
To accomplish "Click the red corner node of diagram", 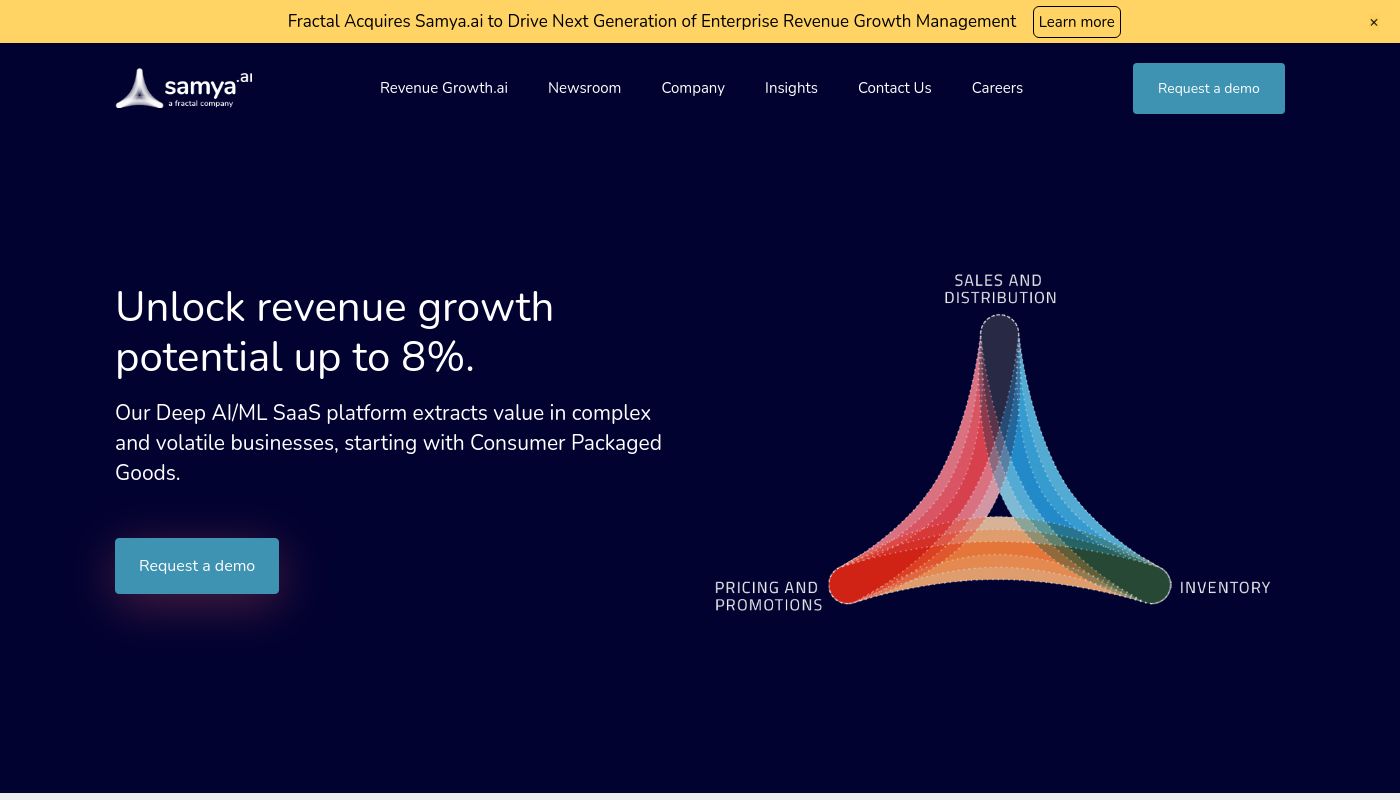I will [852, 582].
